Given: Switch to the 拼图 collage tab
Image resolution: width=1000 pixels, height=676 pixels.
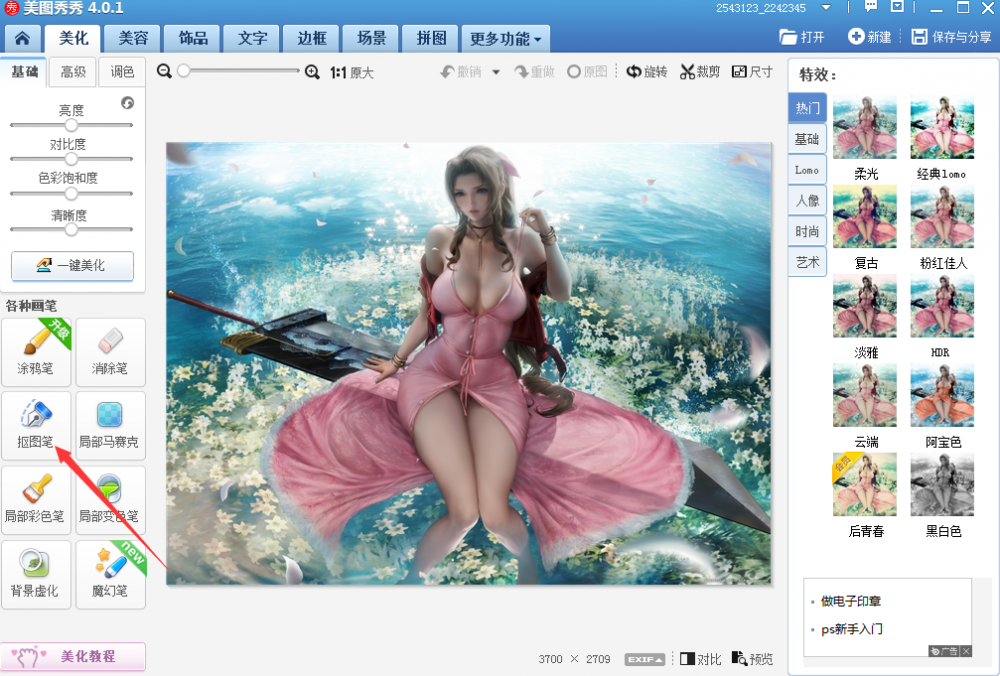Looking at the screenshot, I should tap(431, 39).
